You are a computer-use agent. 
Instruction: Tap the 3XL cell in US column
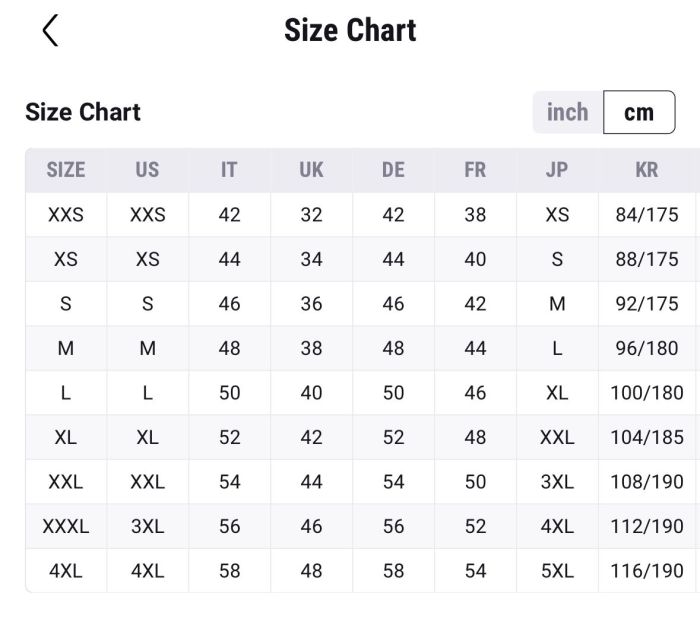[147, 526]
